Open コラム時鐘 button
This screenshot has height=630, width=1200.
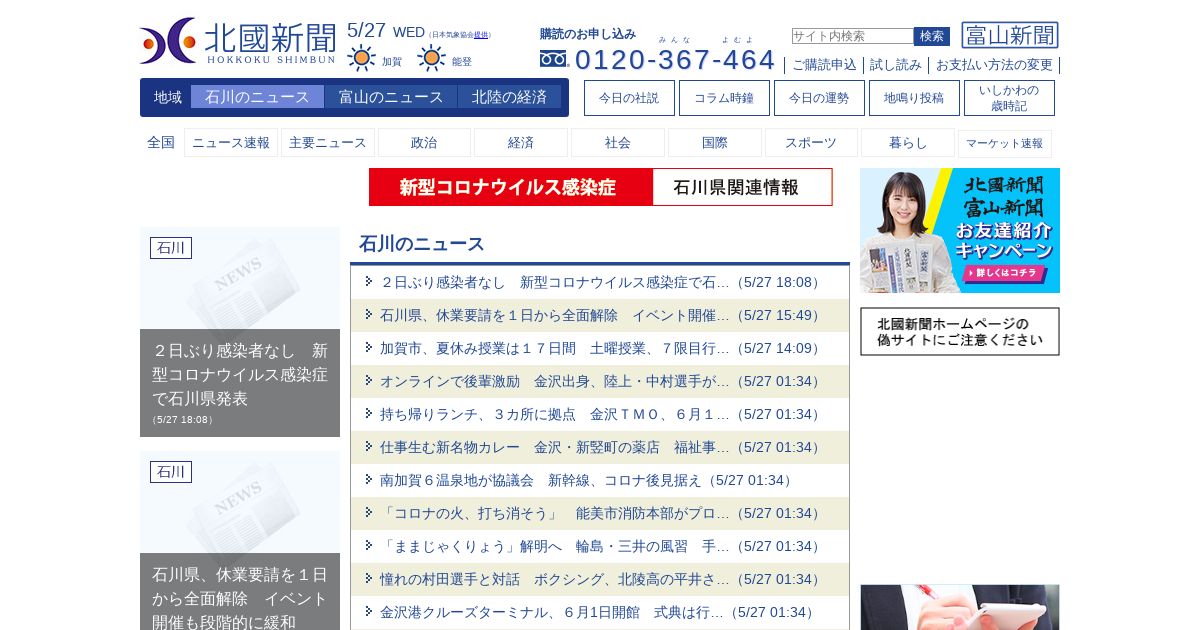(x=724, y=98)
